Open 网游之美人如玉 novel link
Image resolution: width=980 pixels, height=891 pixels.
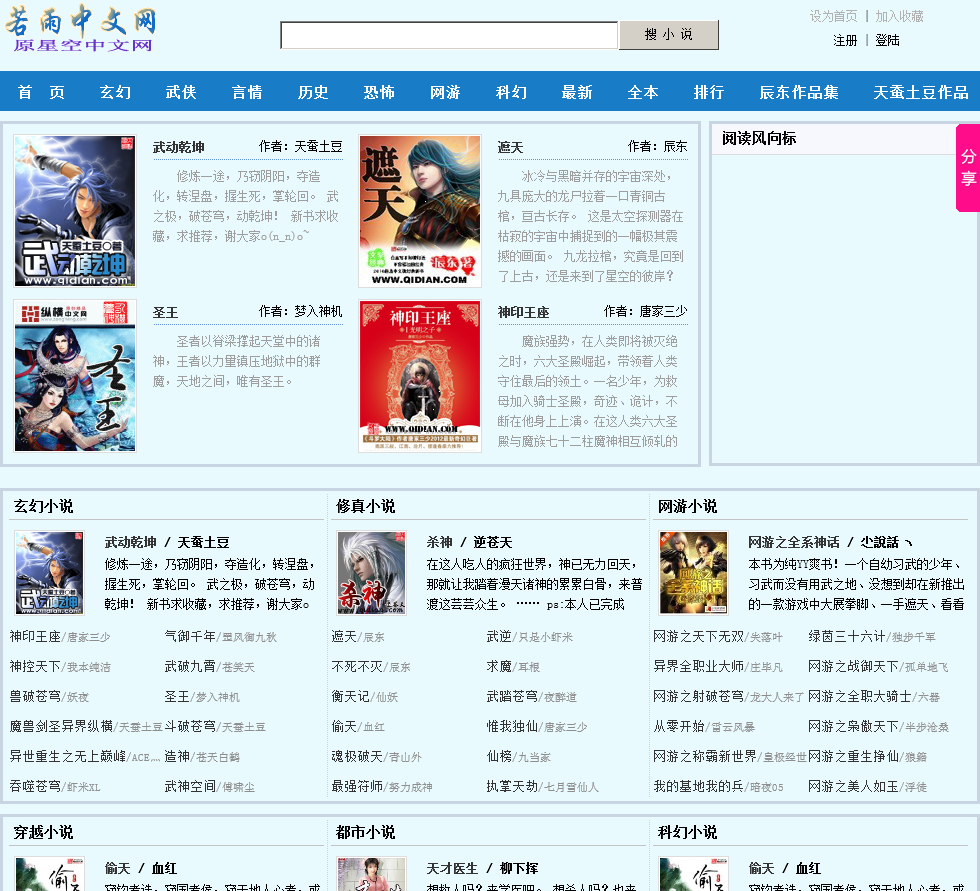tap(854, 787)
